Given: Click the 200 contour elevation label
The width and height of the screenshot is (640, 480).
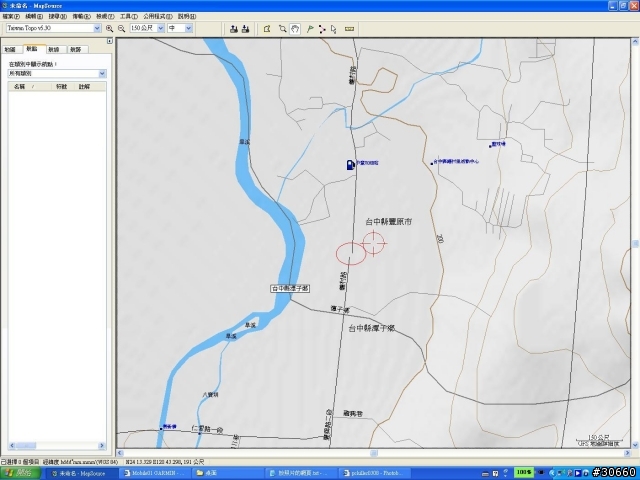Looking at the screenshot, I should coord(440,238).
